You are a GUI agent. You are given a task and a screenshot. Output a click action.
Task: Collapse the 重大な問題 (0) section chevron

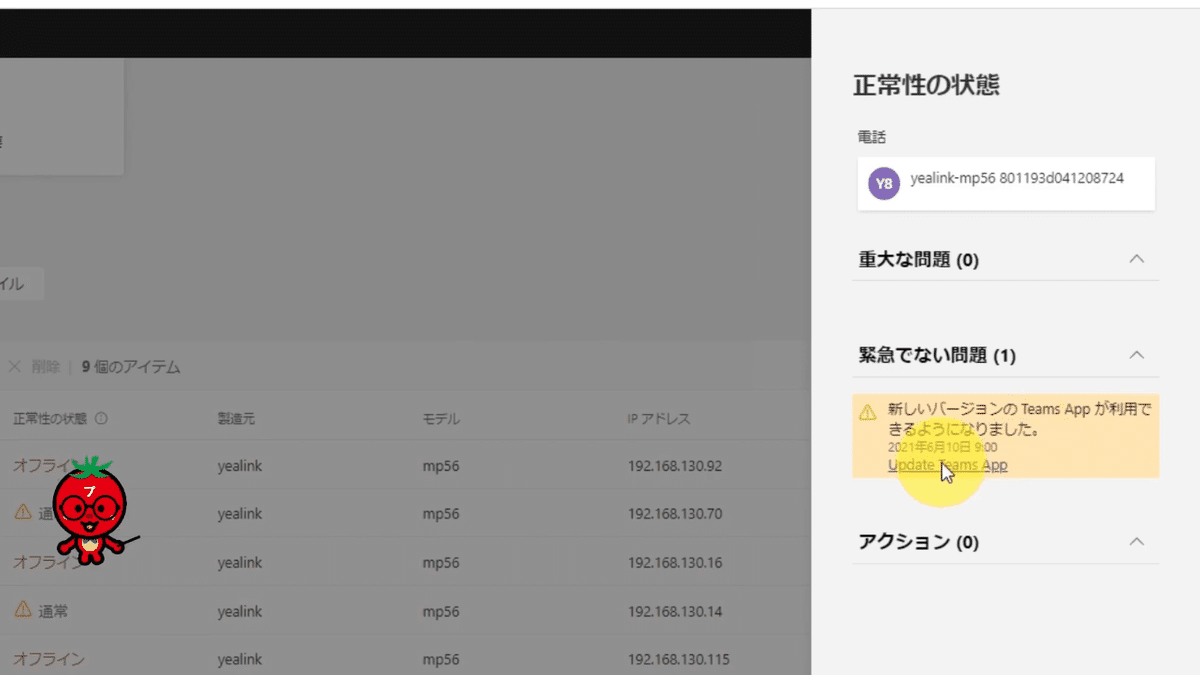[x=1136, y=259]
